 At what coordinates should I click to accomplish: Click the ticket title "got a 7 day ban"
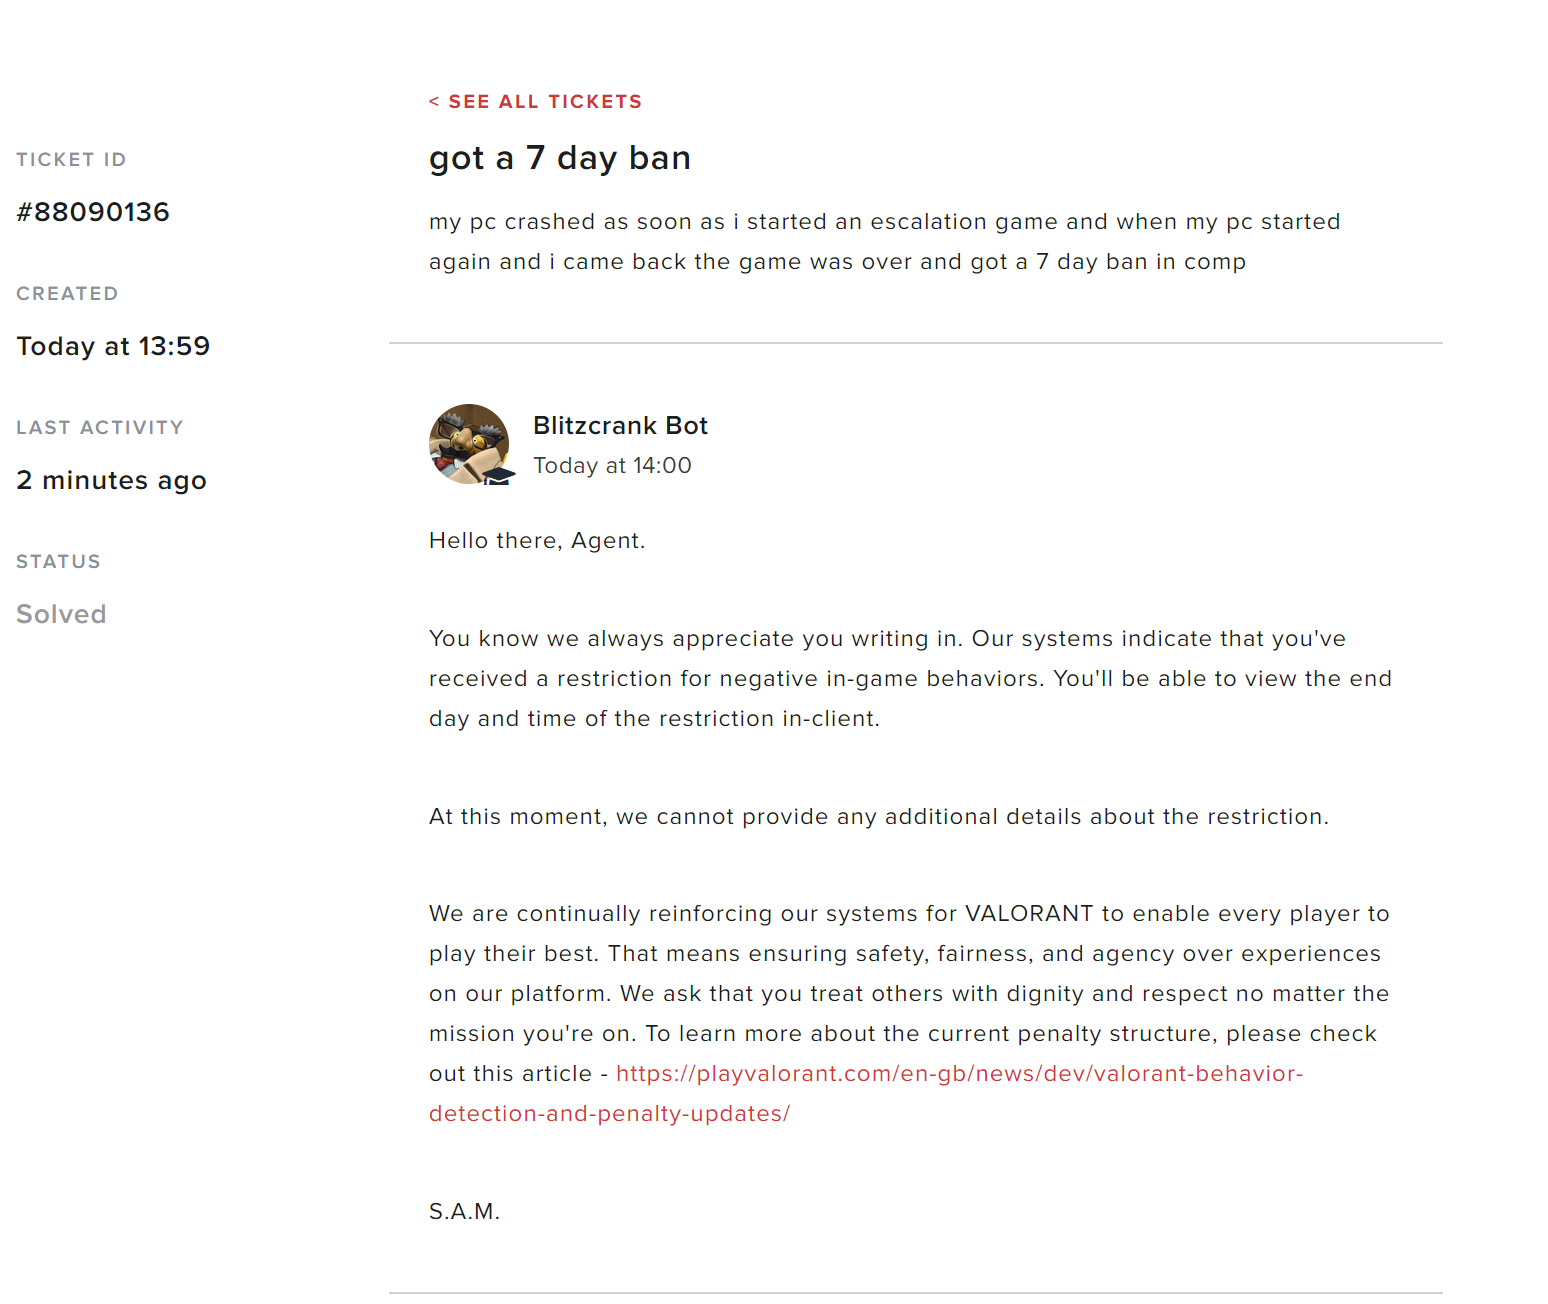tap(559, 158)
